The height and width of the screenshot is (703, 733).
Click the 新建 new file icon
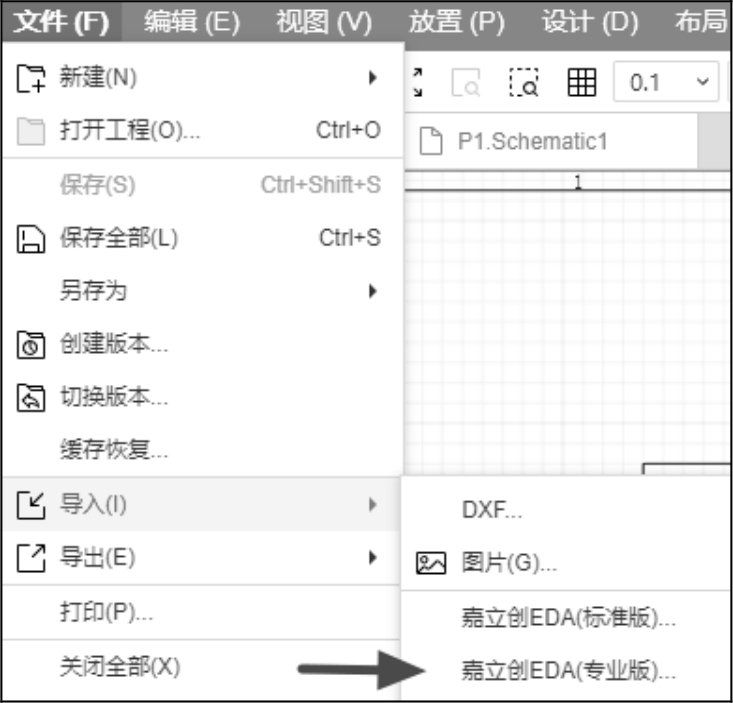tap(32, 77)
